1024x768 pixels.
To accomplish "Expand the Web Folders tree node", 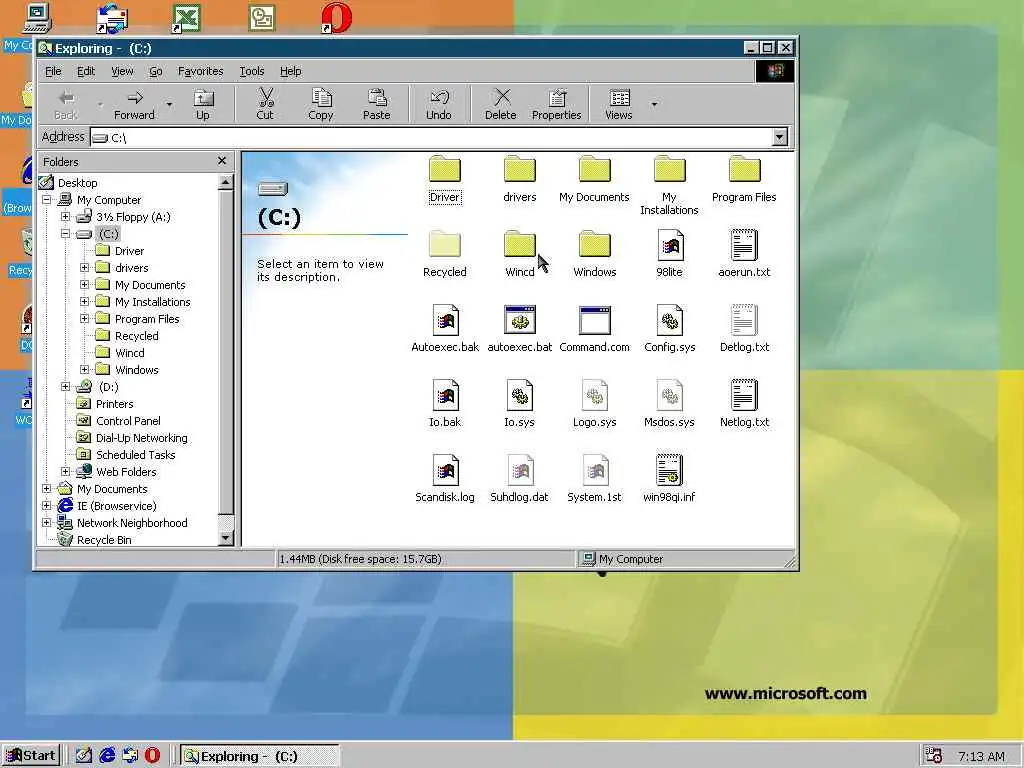I will tap(65, 472).
